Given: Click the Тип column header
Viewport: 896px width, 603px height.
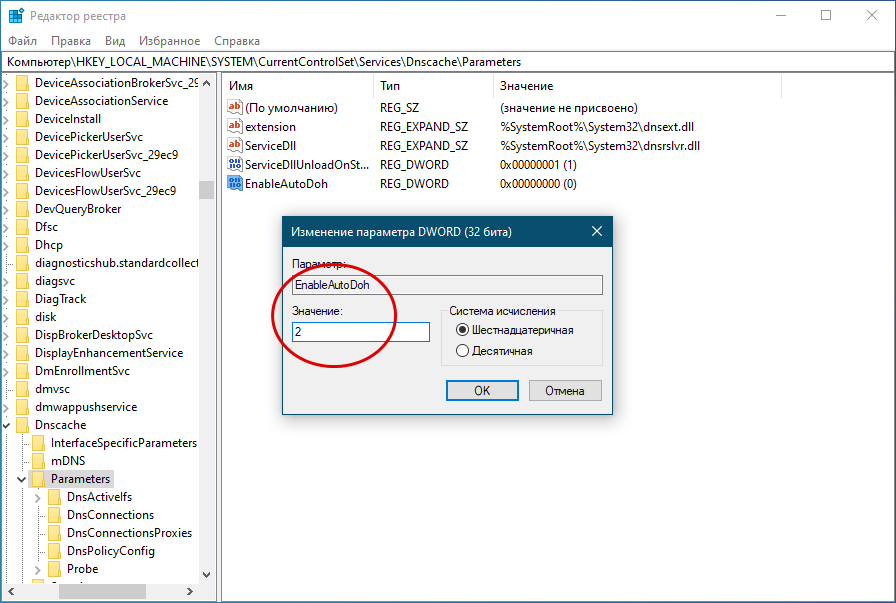Looking at the screenshot, I should point(434,86).
